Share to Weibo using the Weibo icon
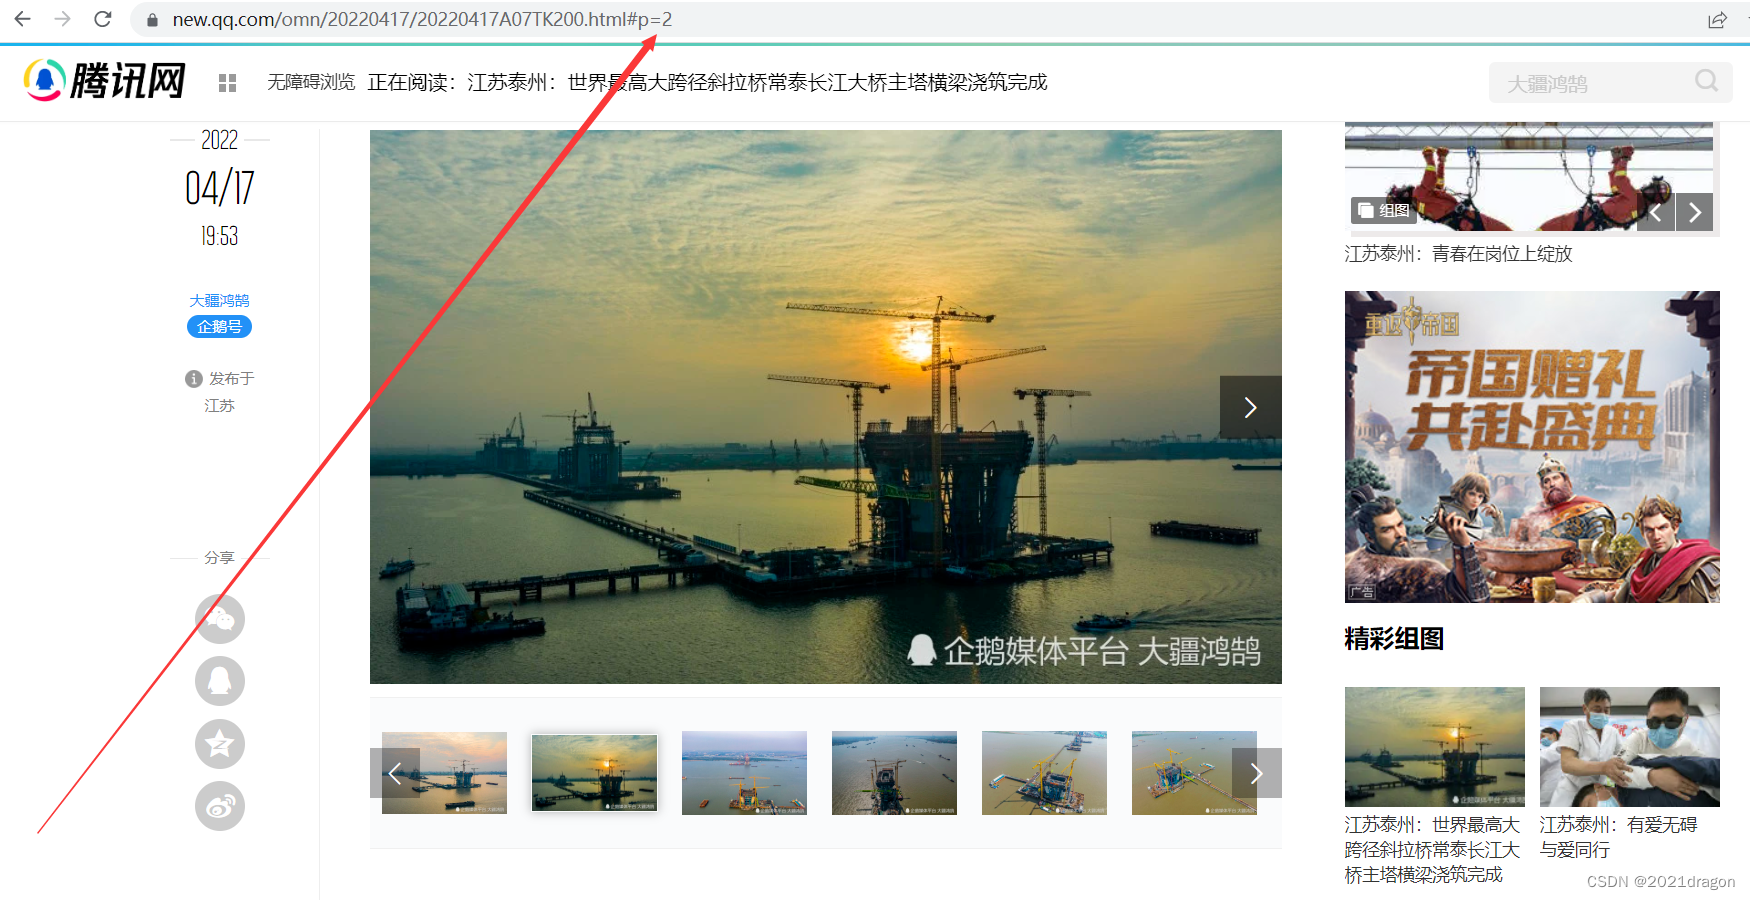 click(x=220, y=806)
